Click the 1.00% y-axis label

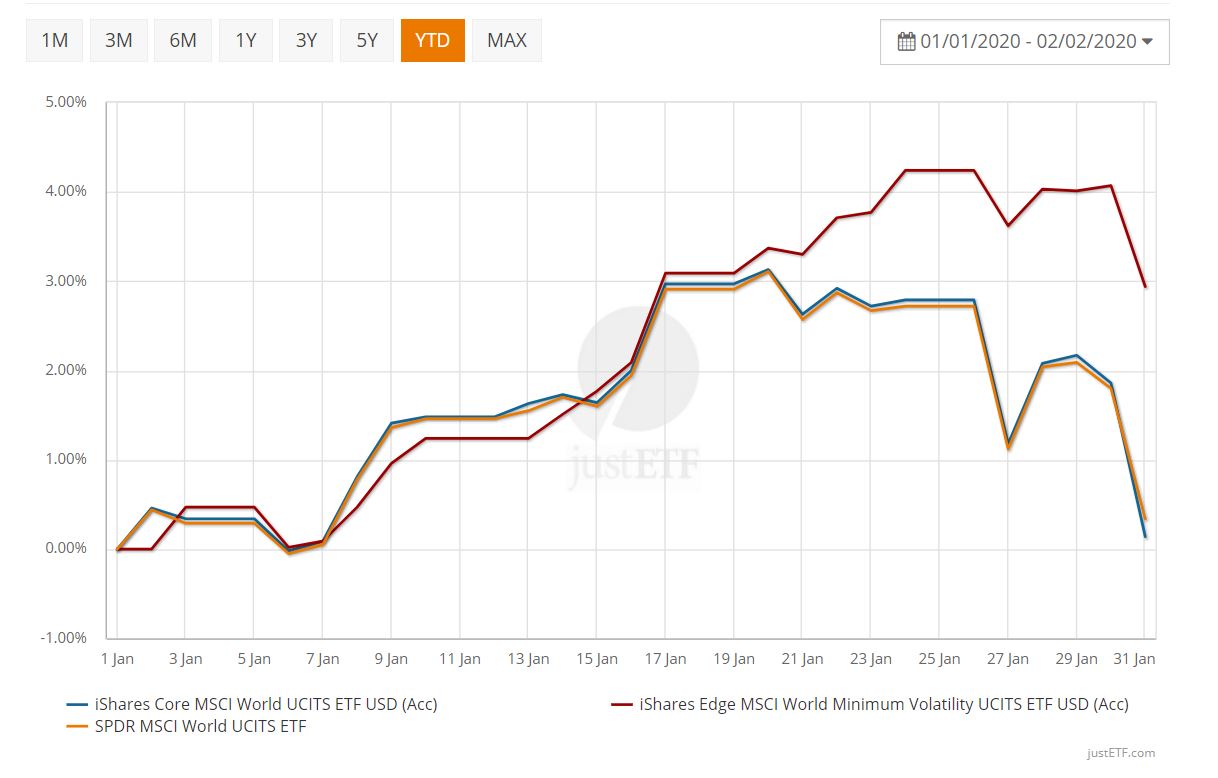tap(66, 459)
